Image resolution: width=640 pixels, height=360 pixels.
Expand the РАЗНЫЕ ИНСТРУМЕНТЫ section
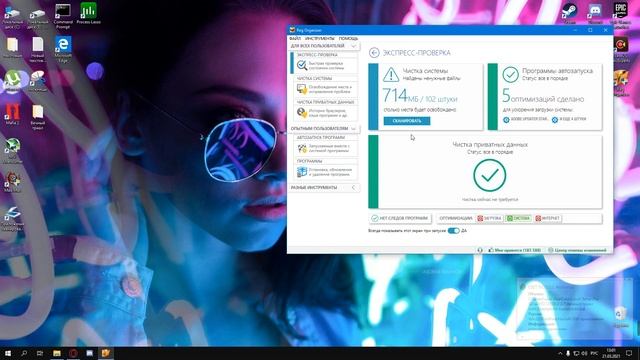pos(353,187)
